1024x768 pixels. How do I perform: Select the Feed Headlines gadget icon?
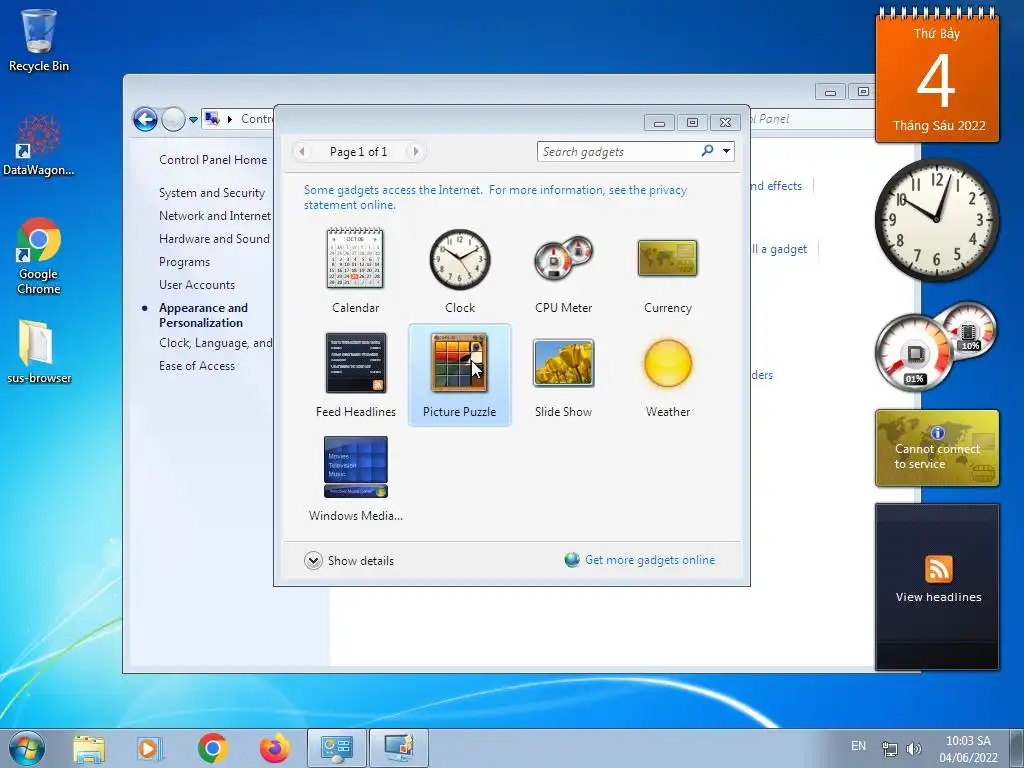[356, 362]
